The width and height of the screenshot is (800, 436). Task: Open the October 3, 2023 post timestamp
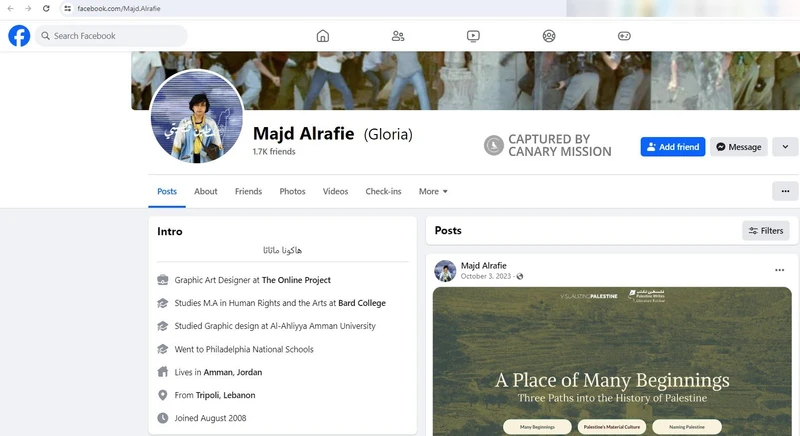pyautogui.click(x=486, y=276)
